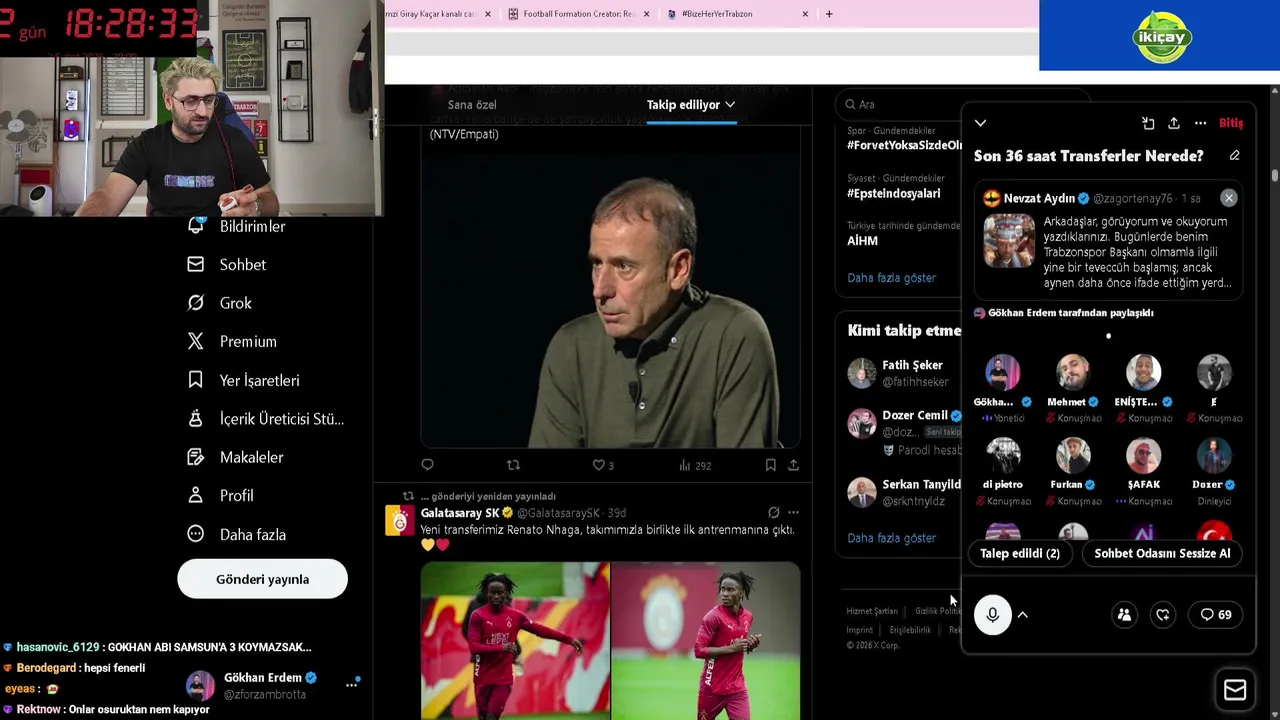Image resolution: width=1280 pixels, height=720 pixels.
Task: Share the Space via upload icon
Action: pyautogui.click(x=1174, y=123)
